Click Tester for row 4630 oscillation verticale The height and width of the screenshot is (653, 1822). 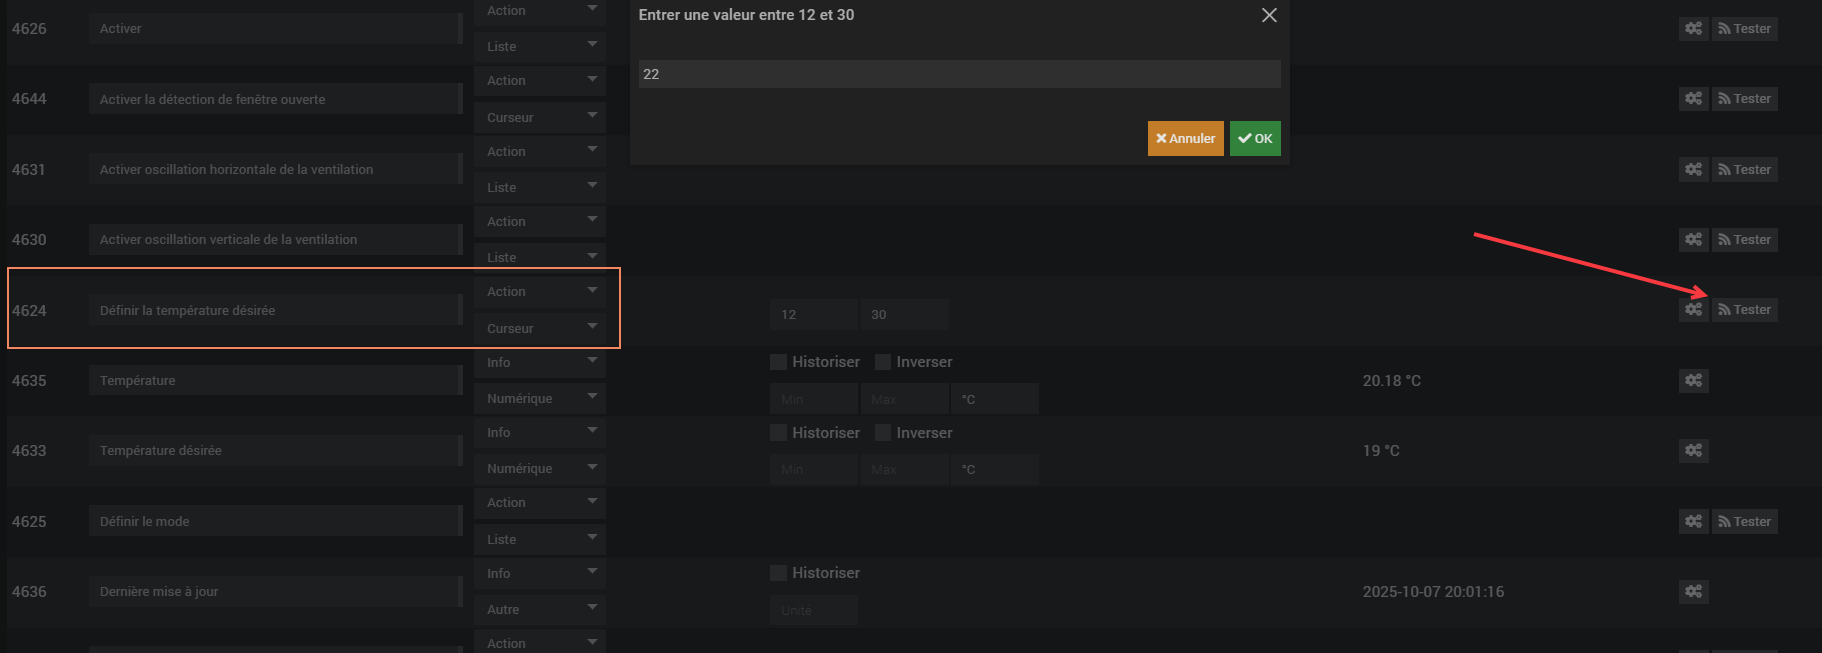pyautogui.click(x=1744, y=240)
